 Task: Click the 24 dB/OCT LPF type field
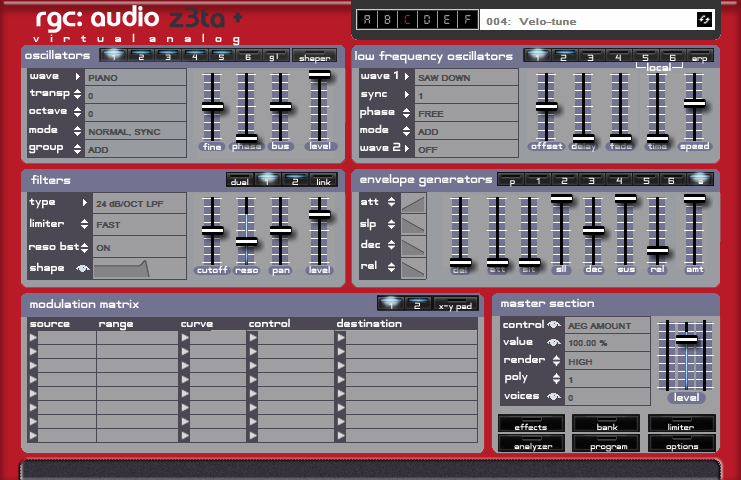tap(140, 203)
